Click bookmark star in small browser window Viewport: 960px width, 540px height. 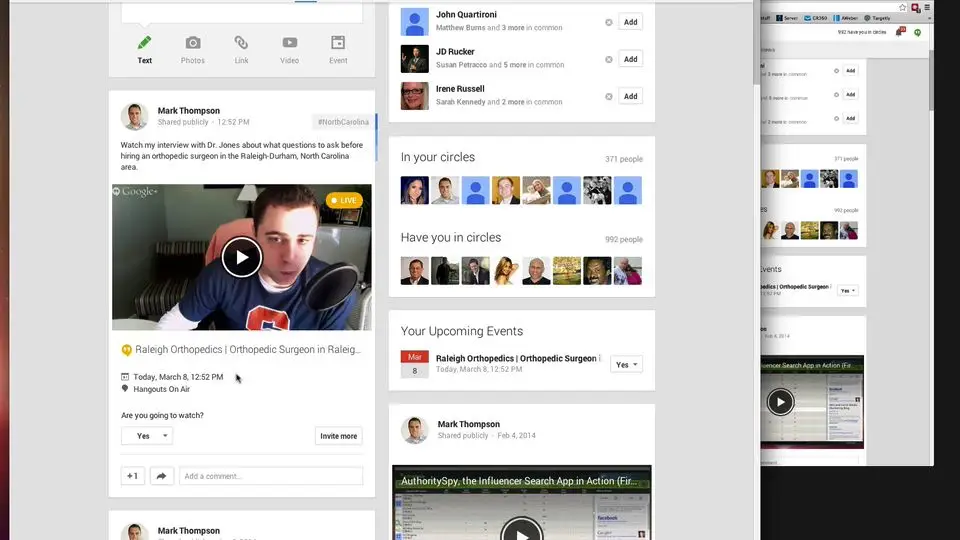coord(902,7)
